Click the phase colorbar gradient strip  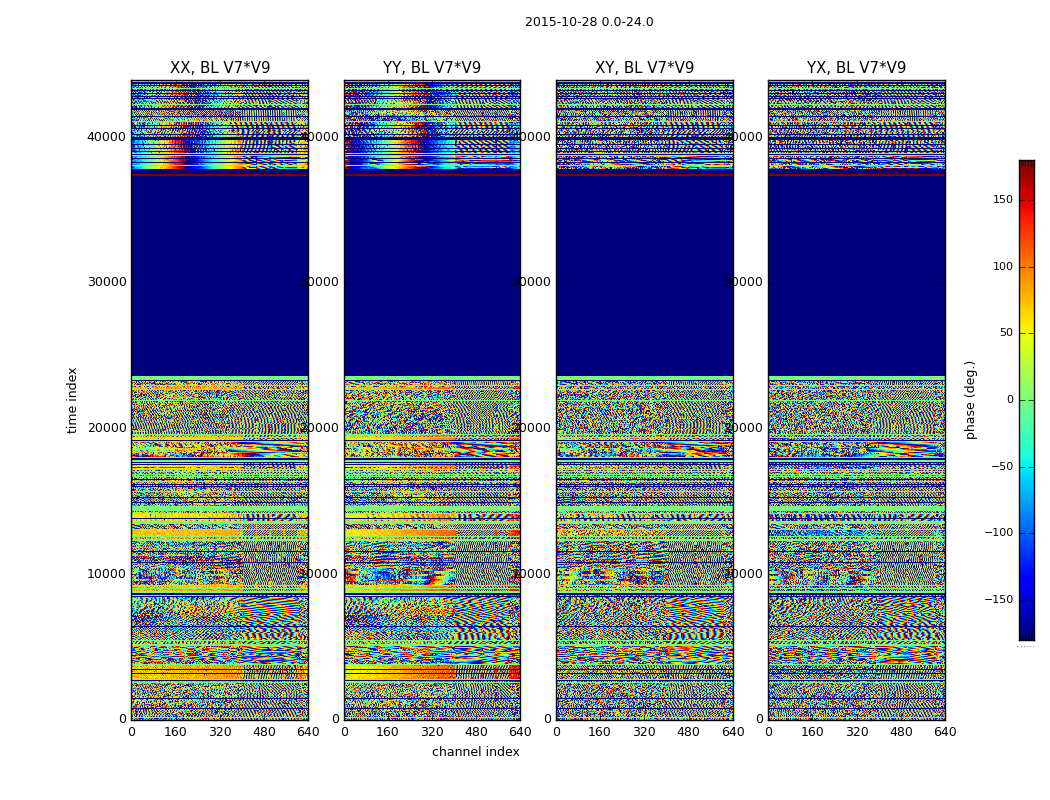(x=1027, y=400)
